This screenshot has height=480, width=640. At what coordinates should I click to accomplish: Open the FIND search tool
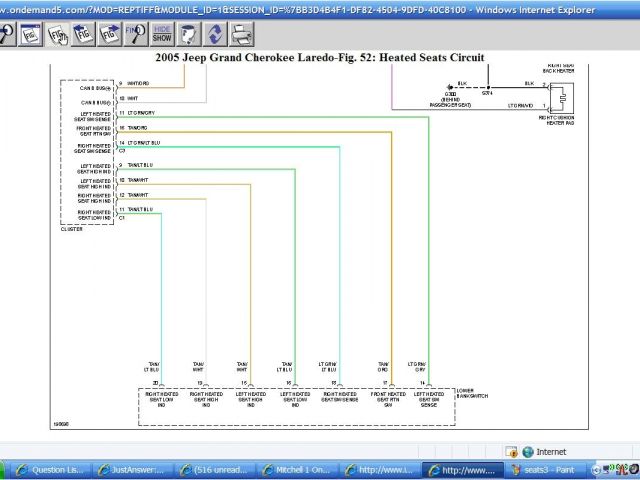pyautogui.click(x=135, y=34)
